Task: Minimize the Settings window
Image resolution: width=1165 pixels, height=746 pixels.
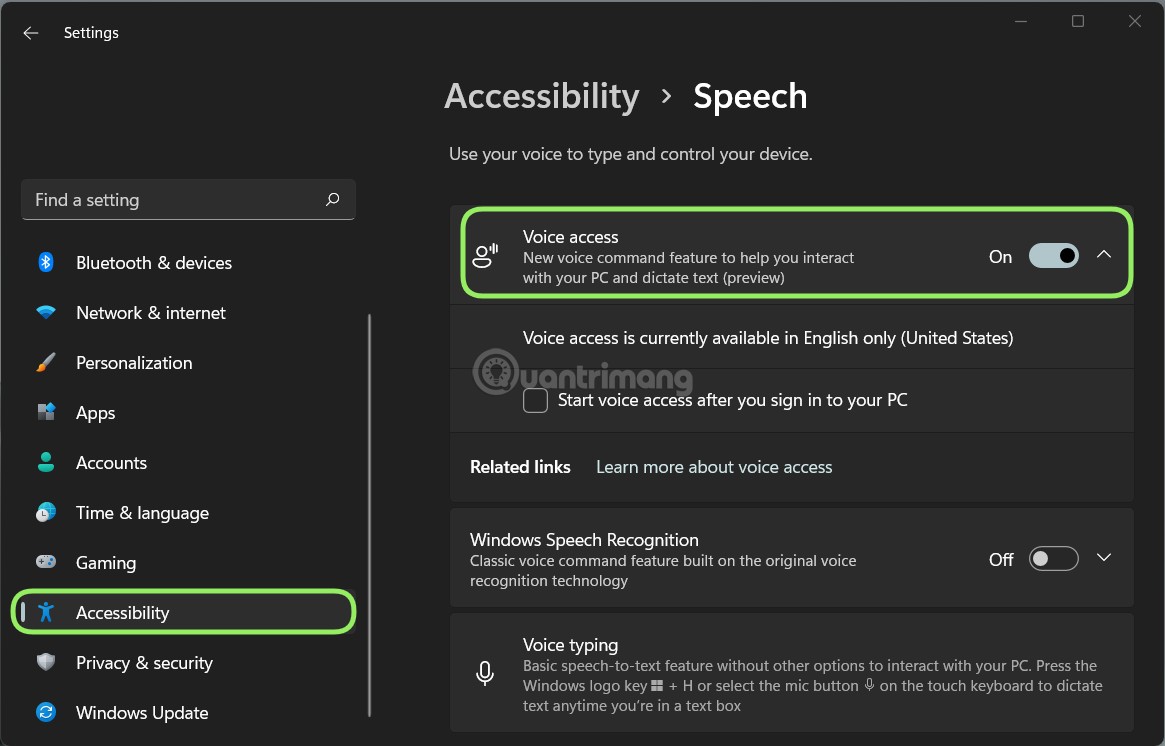Action: [1021, 21]
